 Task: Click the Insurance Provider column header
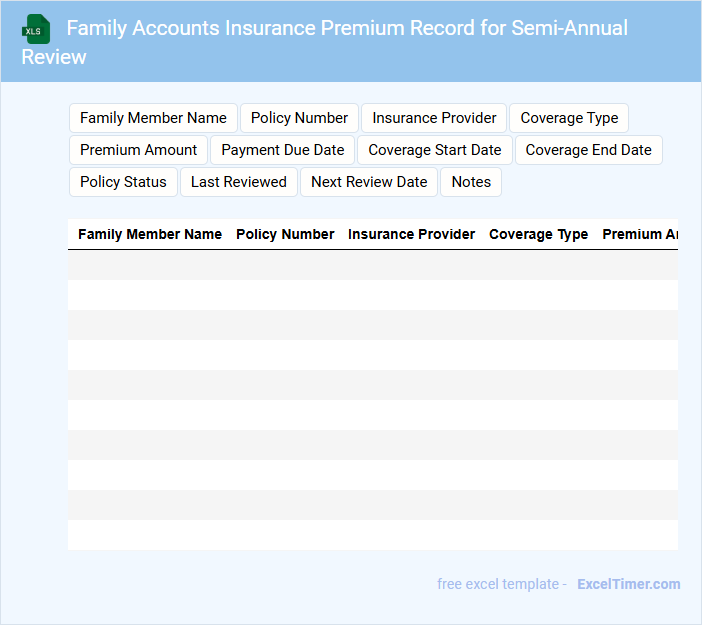point(411,234)
